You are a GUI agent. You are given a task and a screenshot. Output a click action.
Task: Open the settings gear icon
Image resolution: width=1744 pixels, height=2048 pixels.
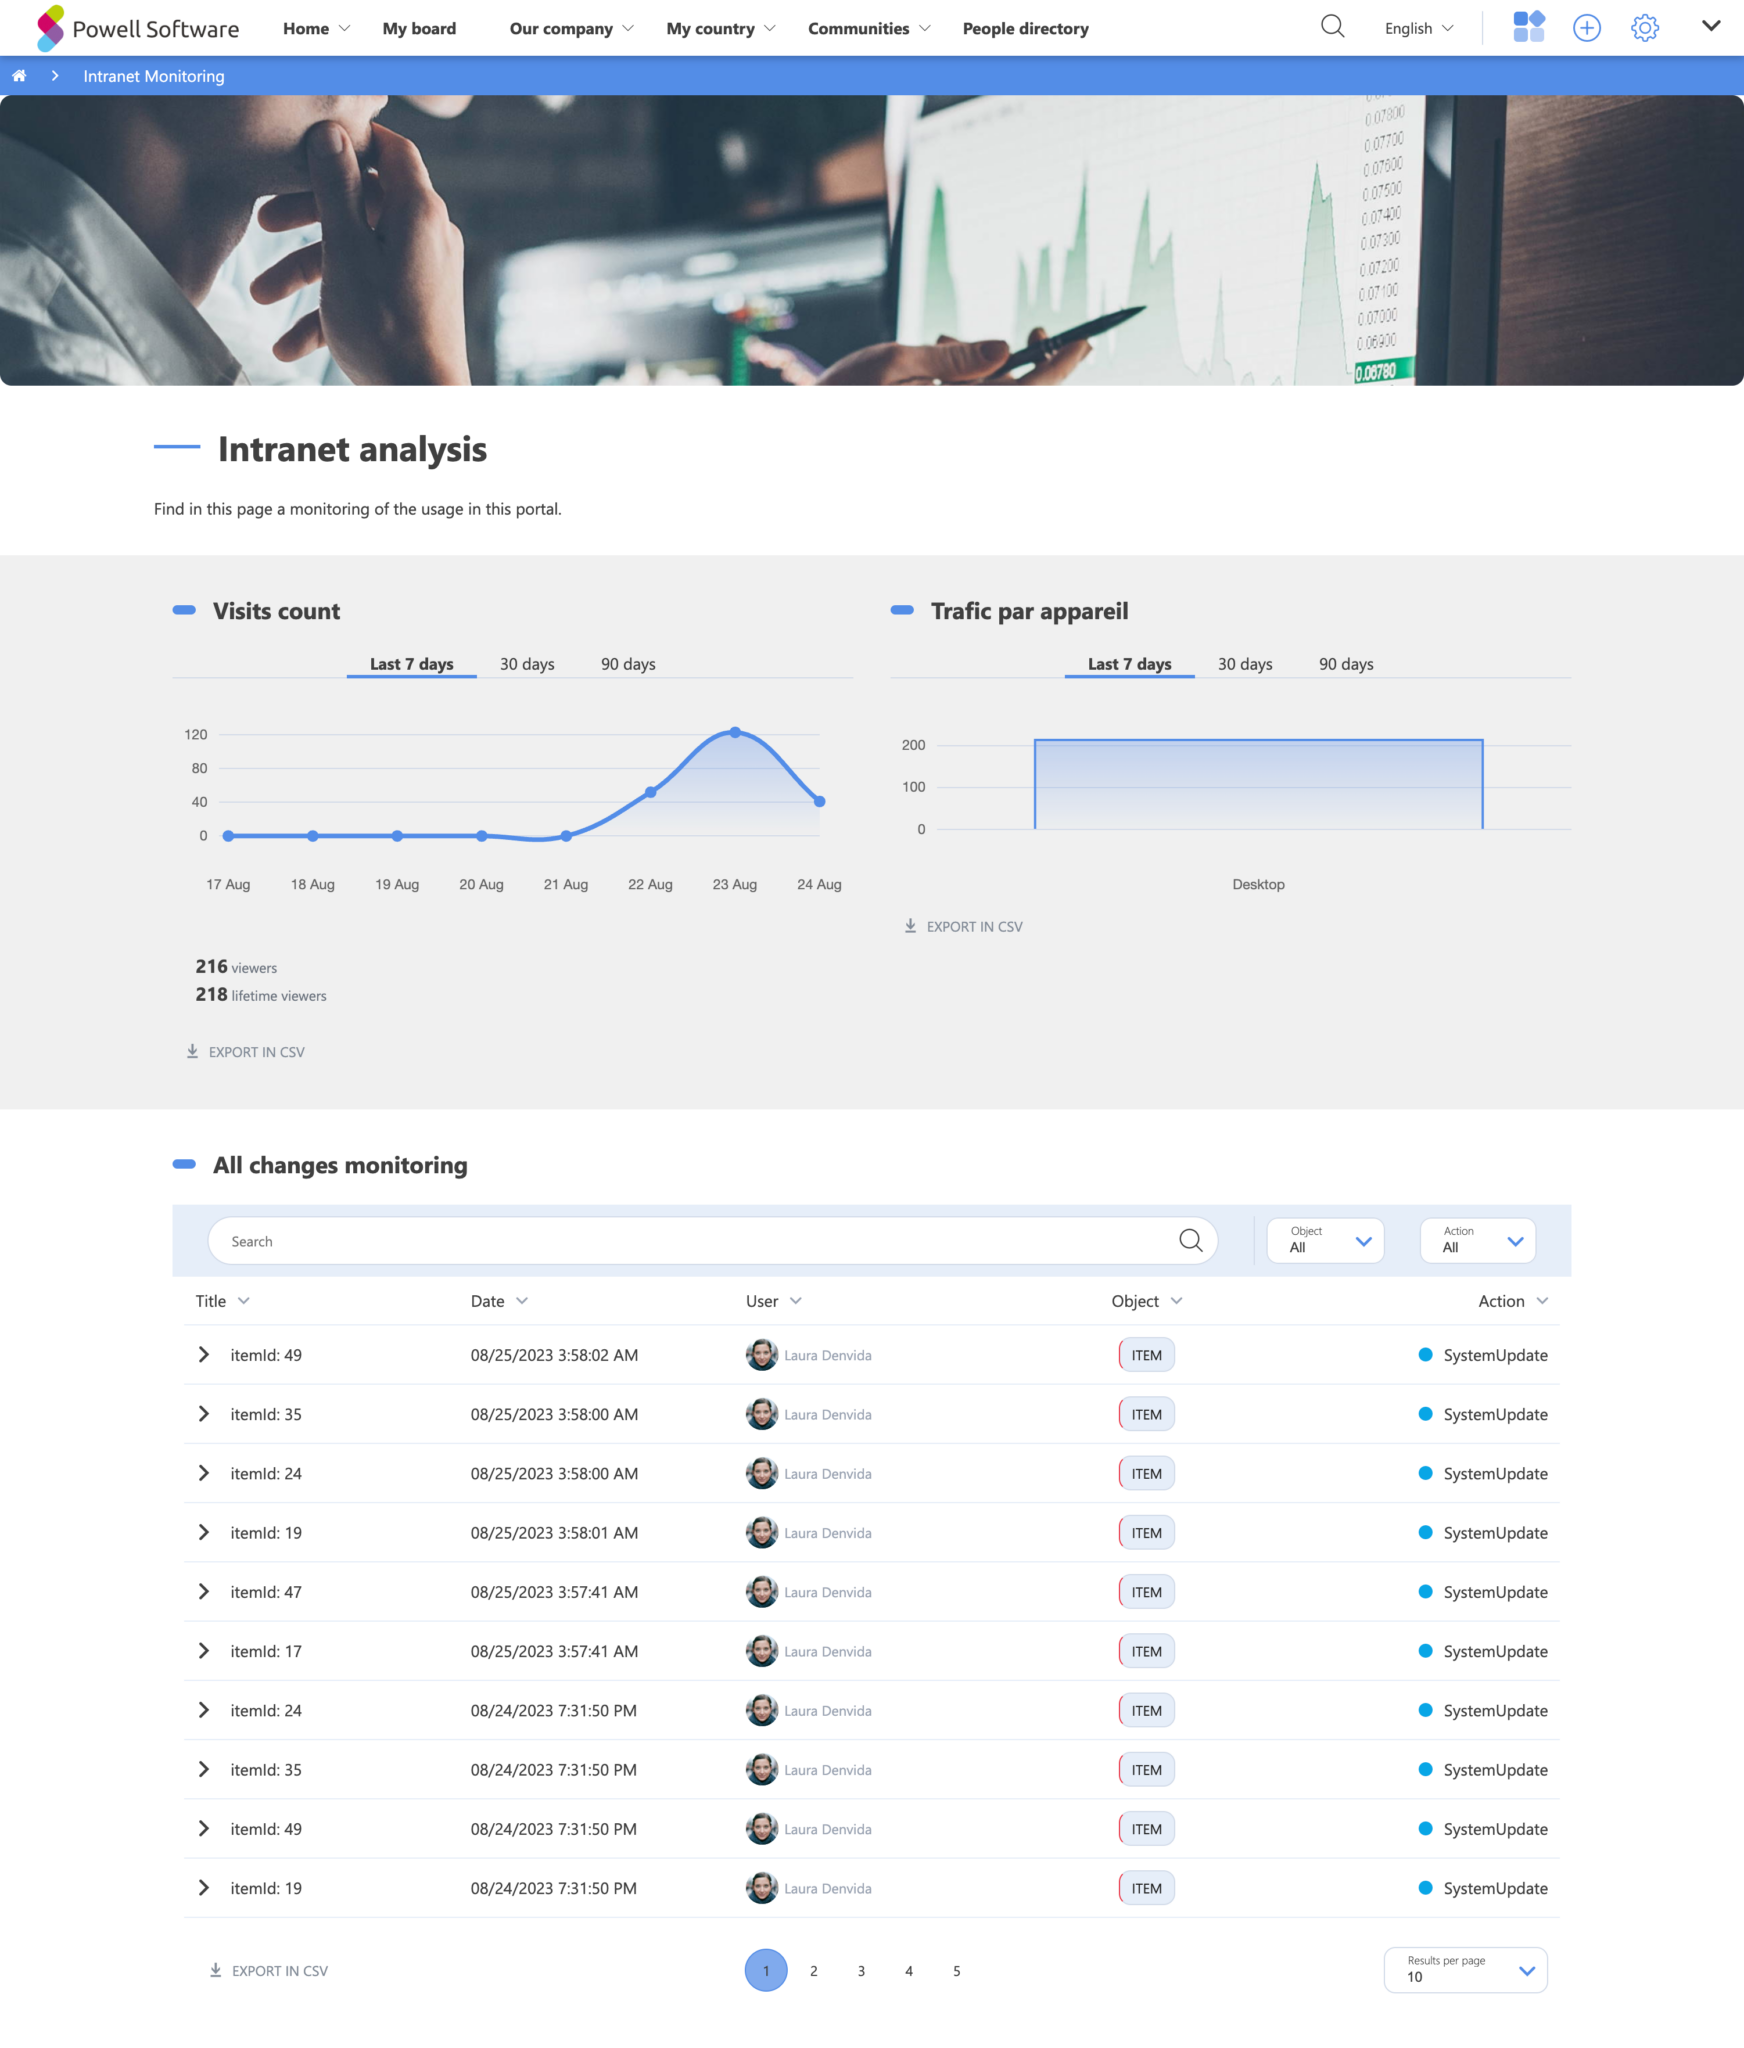[x=1644, y=28]
